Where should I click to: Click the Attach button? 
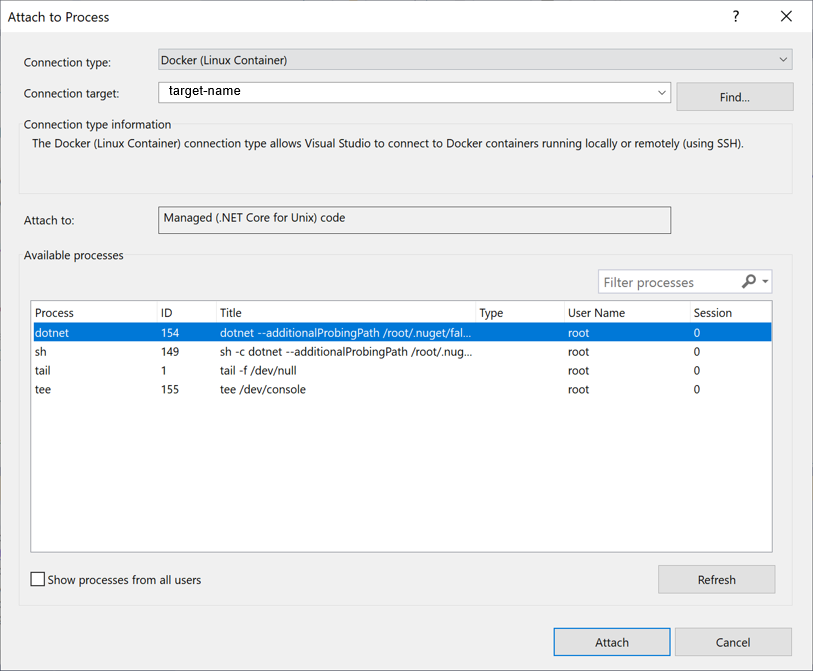[x=611, y=642]
